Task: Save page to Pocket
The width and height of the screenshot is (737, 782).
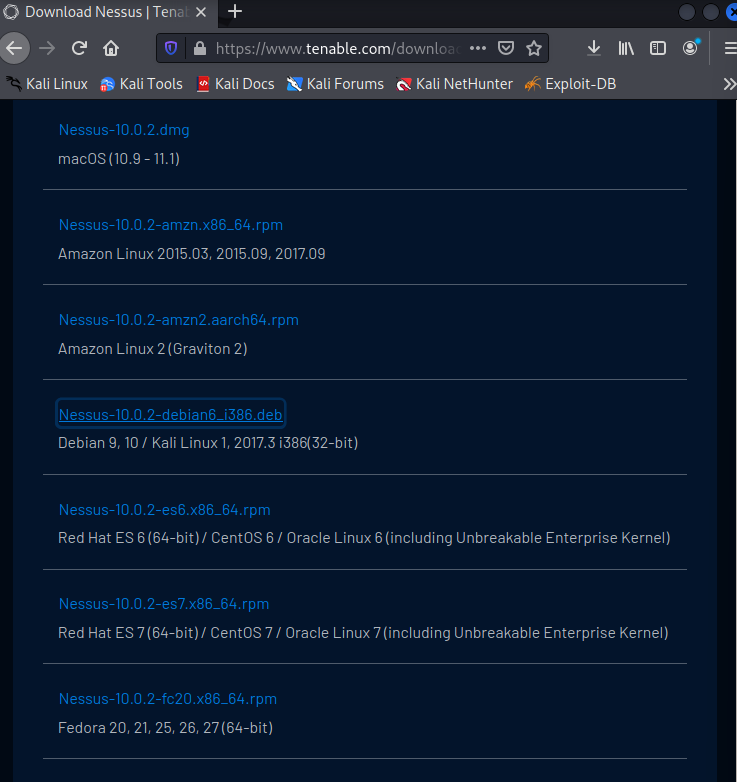Action: click(506, 48)
